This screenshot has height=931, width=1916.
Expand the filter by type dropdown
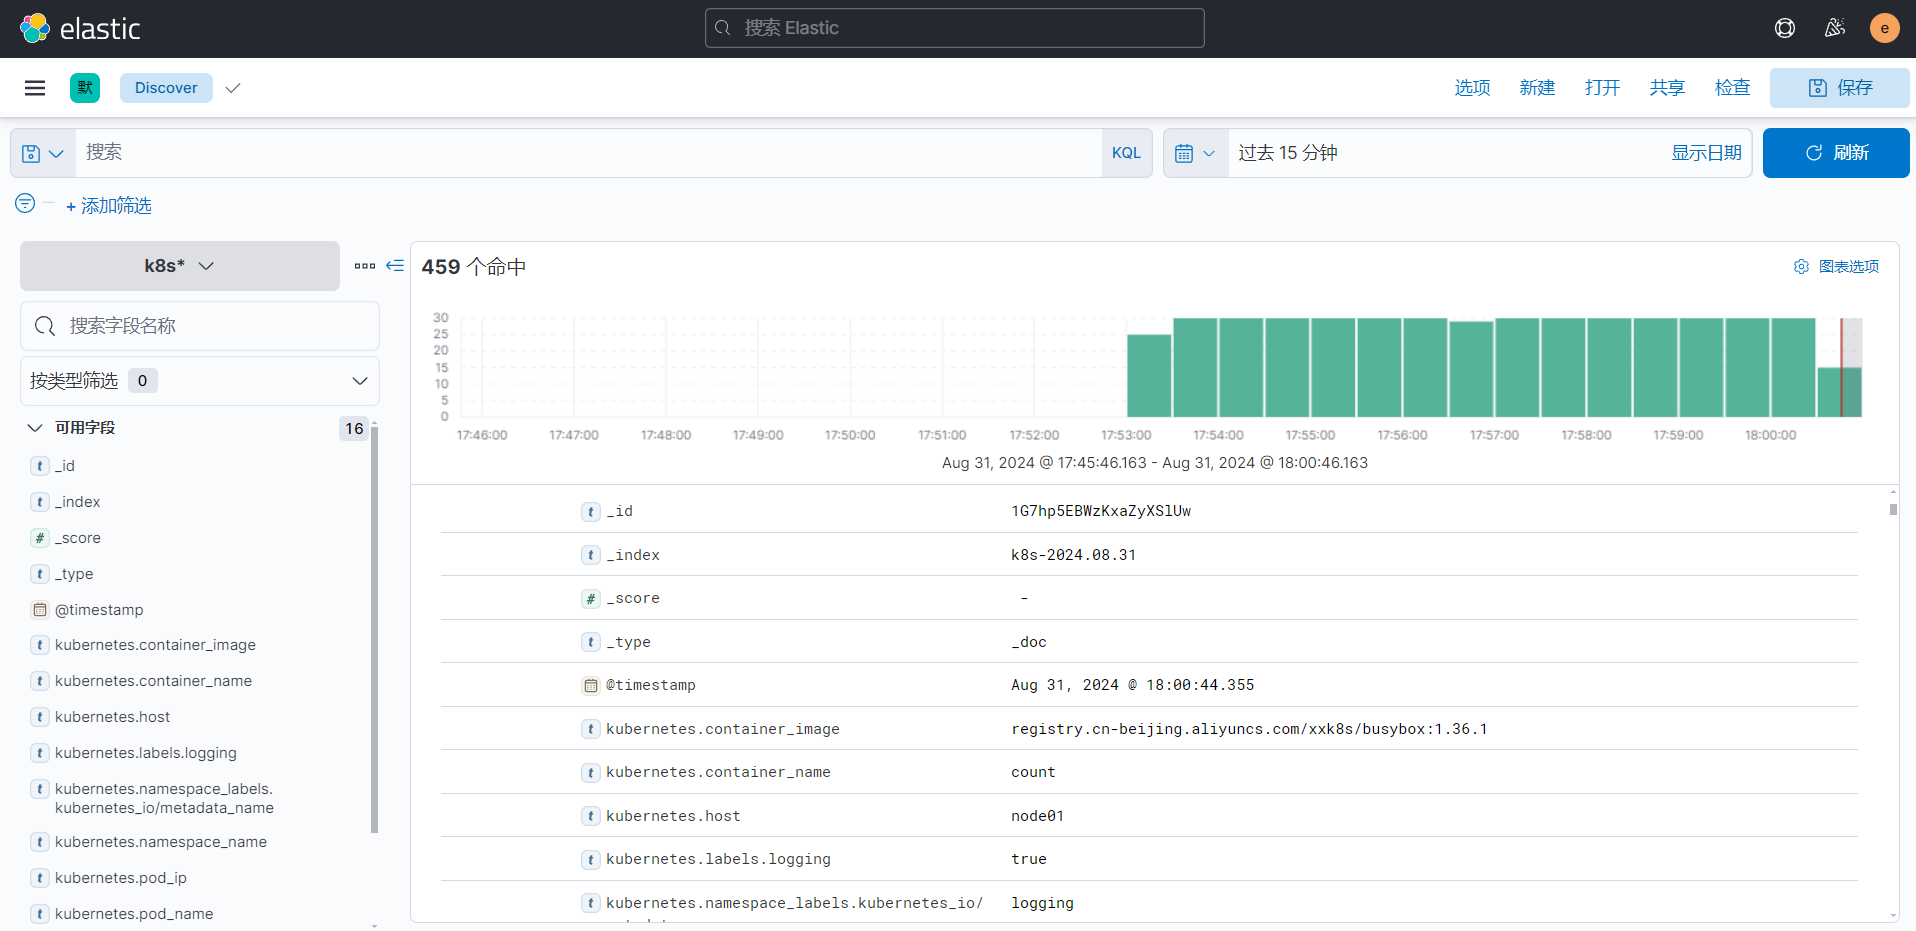click(x=200, y=381)
